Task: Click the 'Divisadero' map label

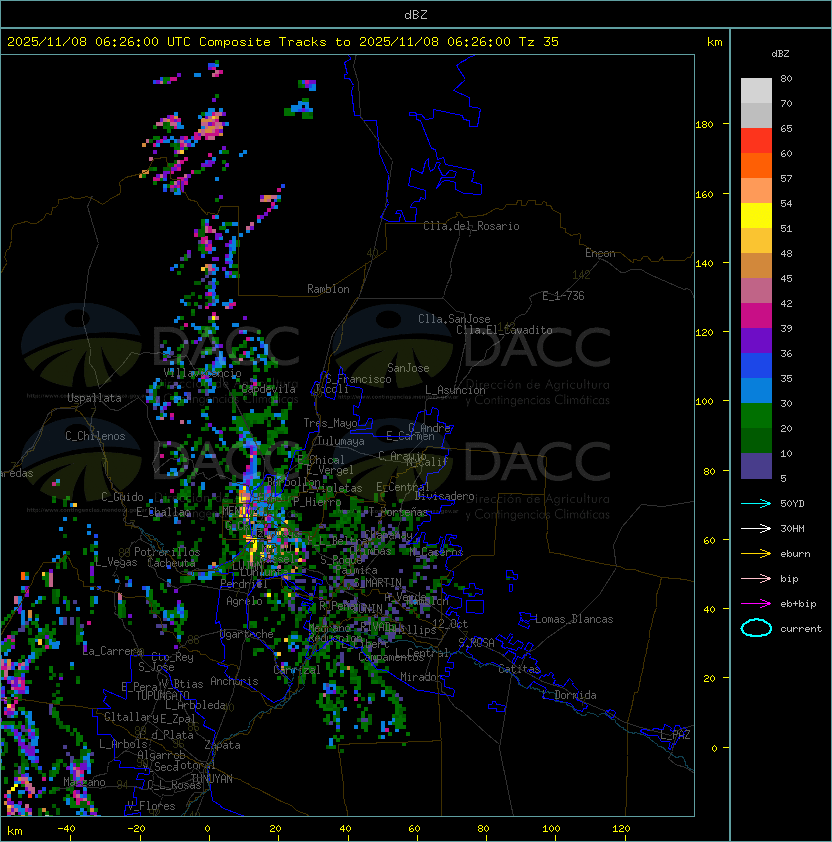Action: (445, 496)
